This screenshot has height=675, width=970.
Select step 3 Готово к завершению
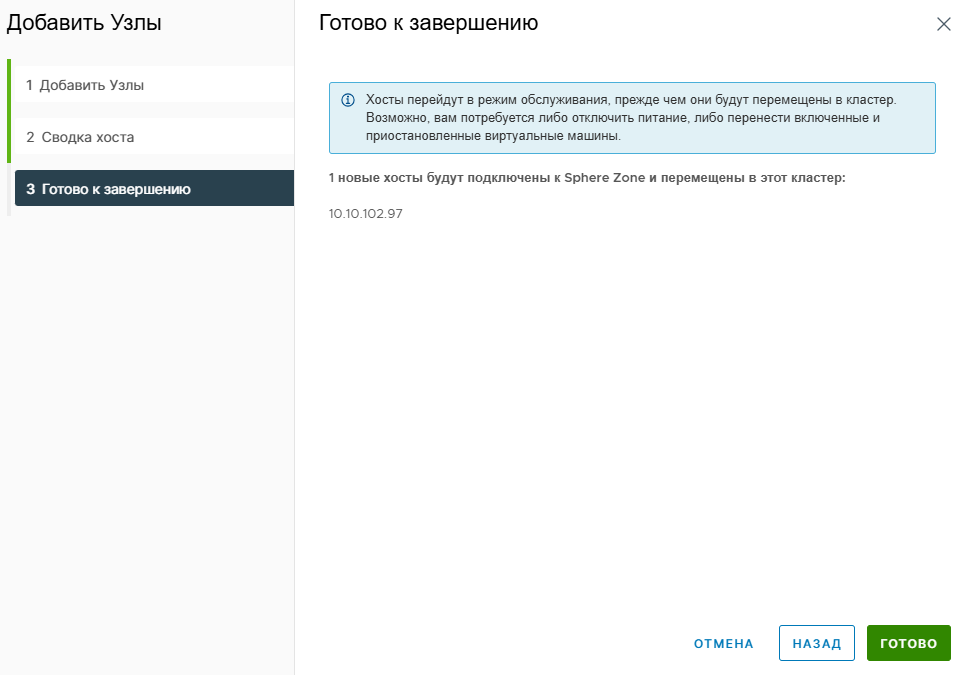click(154, 189)
